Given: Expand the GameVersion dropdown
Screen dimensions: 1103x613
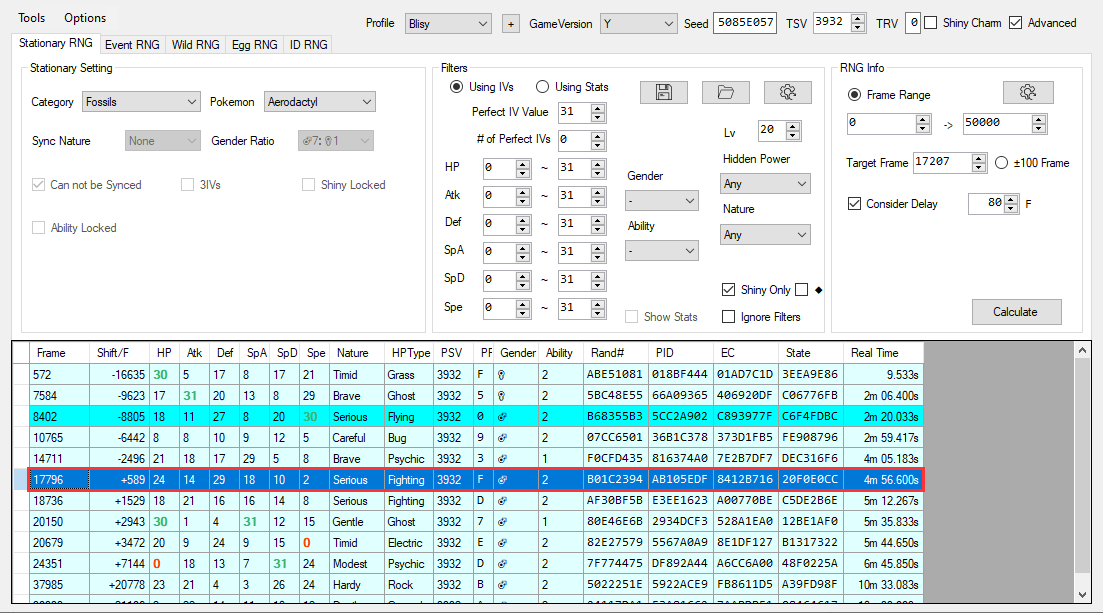Looking at the screenshot, I should 639,24.
